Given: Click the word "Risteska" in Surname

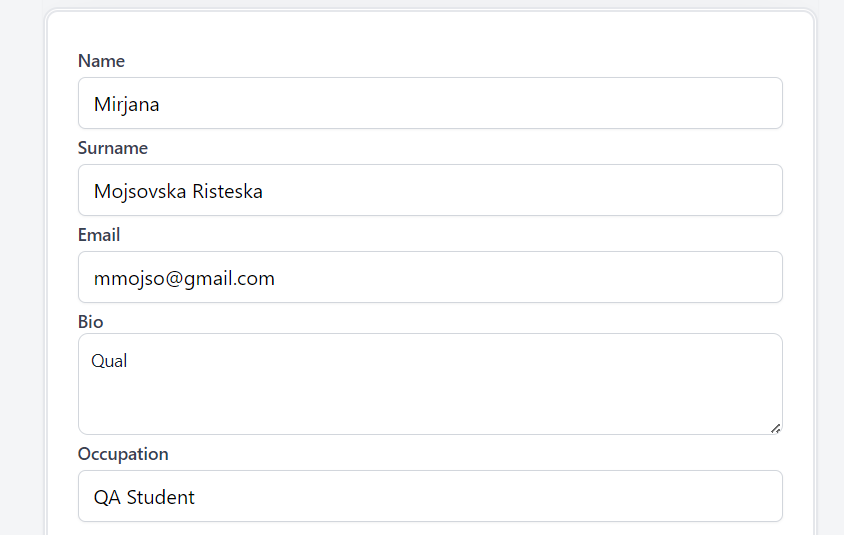Looking at the screenshot, I should pos(227,191).
